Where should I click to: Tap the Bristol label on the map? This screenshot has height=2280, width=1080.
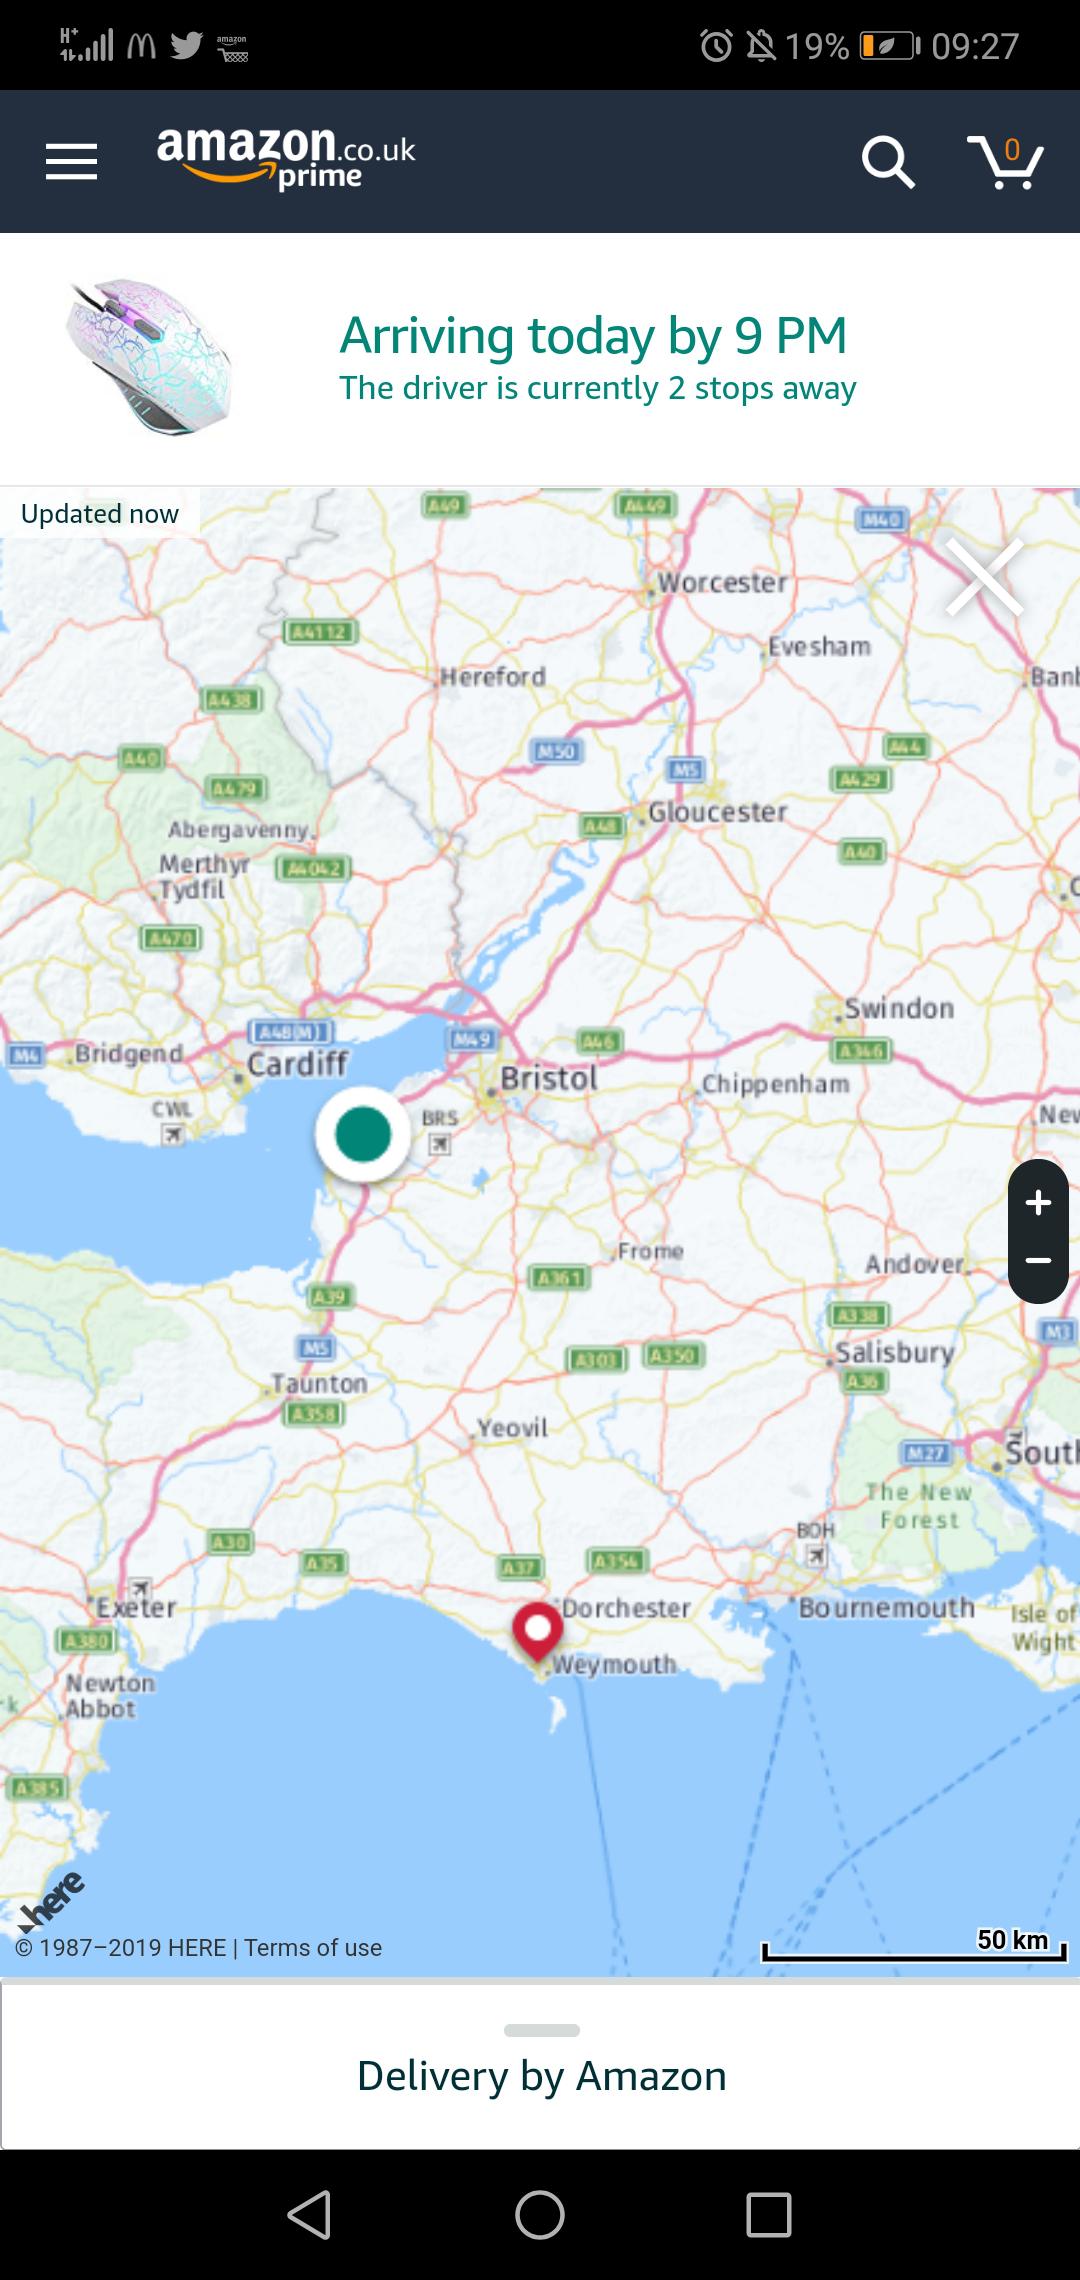(x=549, y=1078)
